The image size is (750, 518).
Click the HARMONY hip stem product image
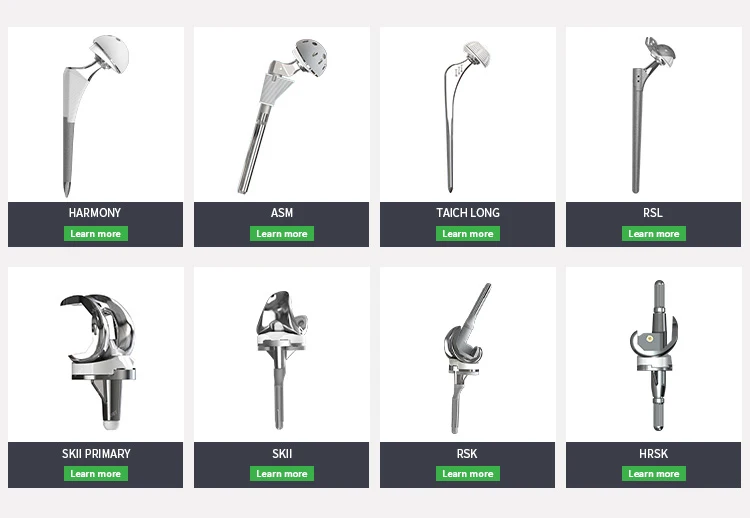click(96, 115)
